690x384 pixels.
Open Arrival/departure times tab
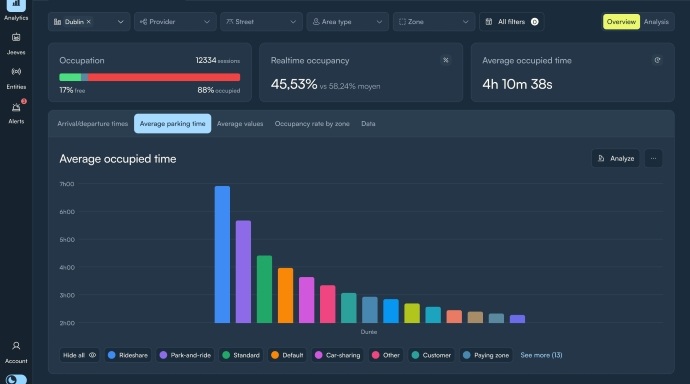[x=92, y=124]
